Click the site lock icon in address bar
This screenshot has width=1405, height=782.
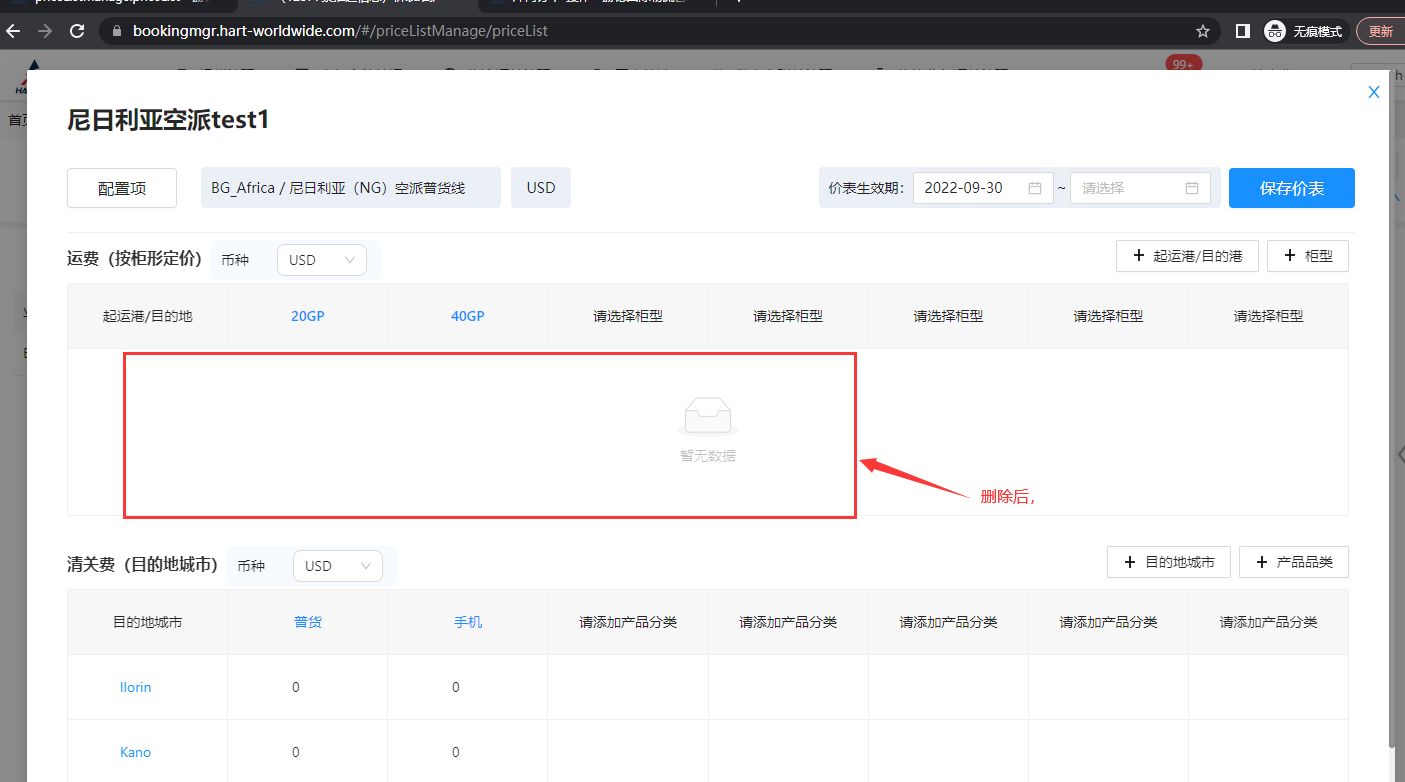click(x=117, y=31)
